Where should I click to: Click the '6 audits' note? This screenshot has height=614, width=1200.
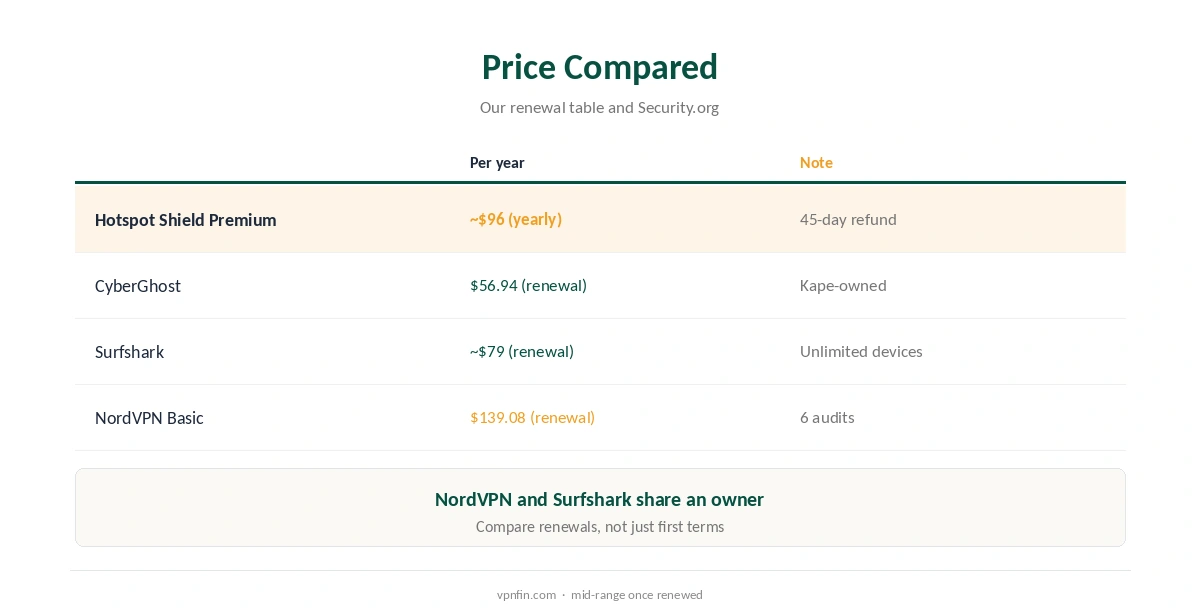coord(827,417)
